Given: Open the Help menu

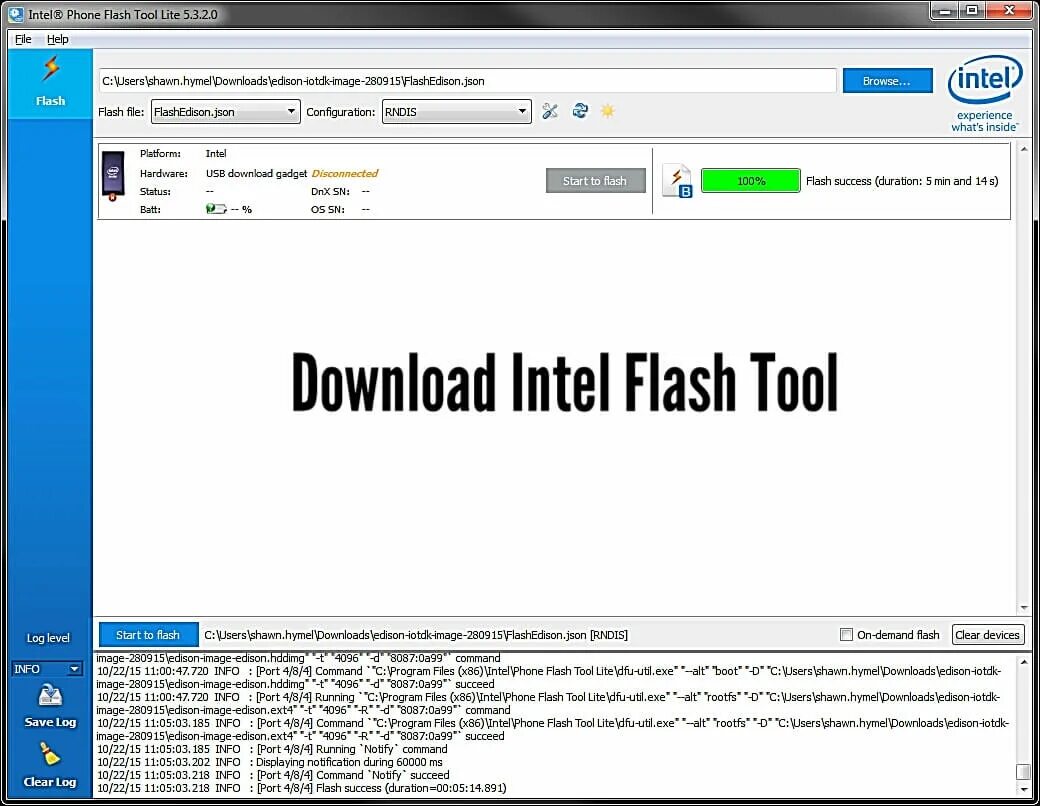Looking at the screenshot, I should (58, 39).
